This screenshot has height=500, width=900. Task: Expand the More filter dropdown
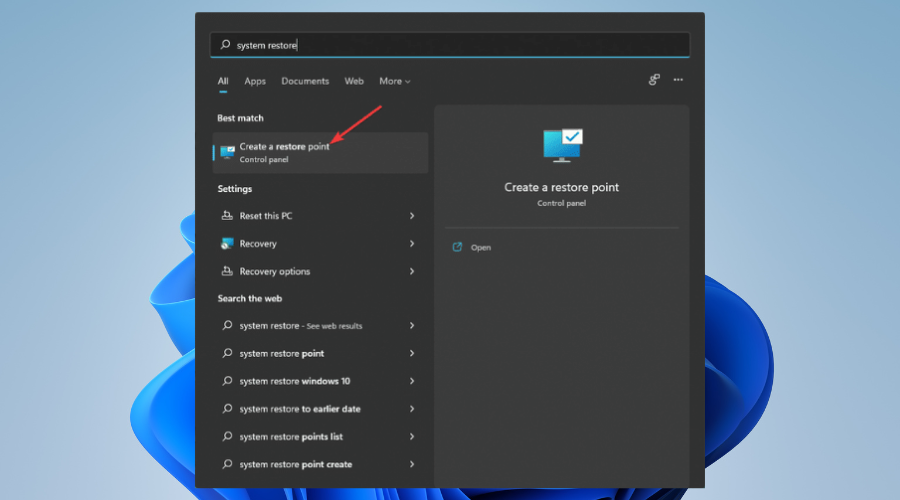click(x=394, y=81)
